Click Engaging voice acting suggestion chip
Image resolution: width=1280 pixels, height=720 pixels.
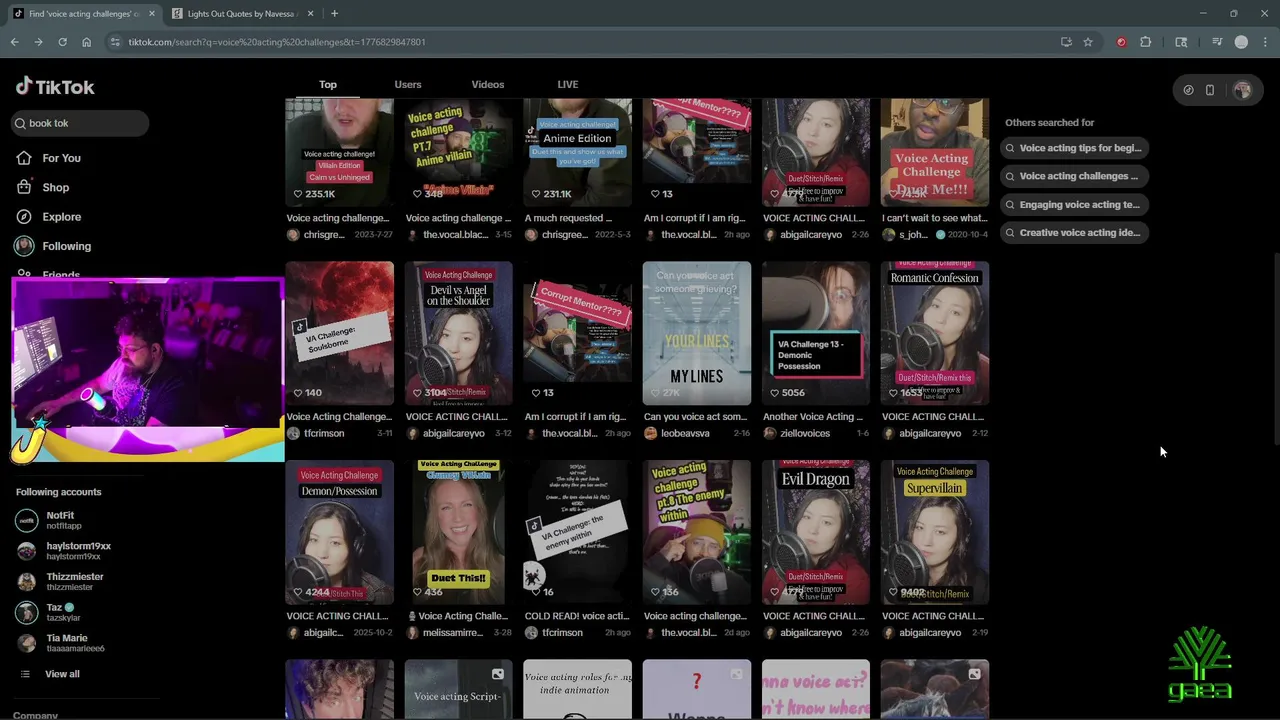coord(1074,205)
